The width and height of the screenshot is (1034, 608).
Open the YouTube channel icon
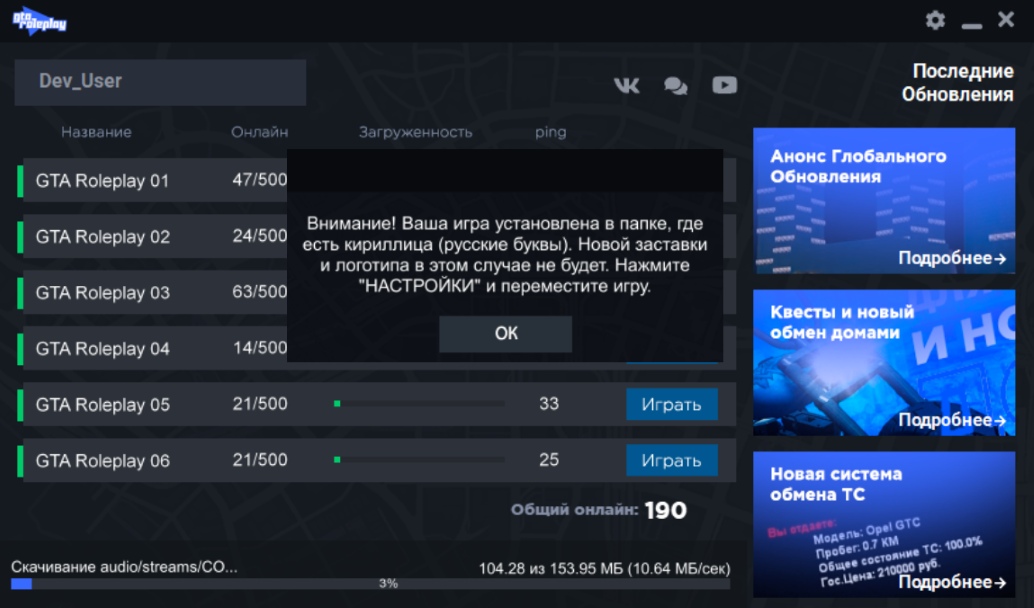click(725, 85)
